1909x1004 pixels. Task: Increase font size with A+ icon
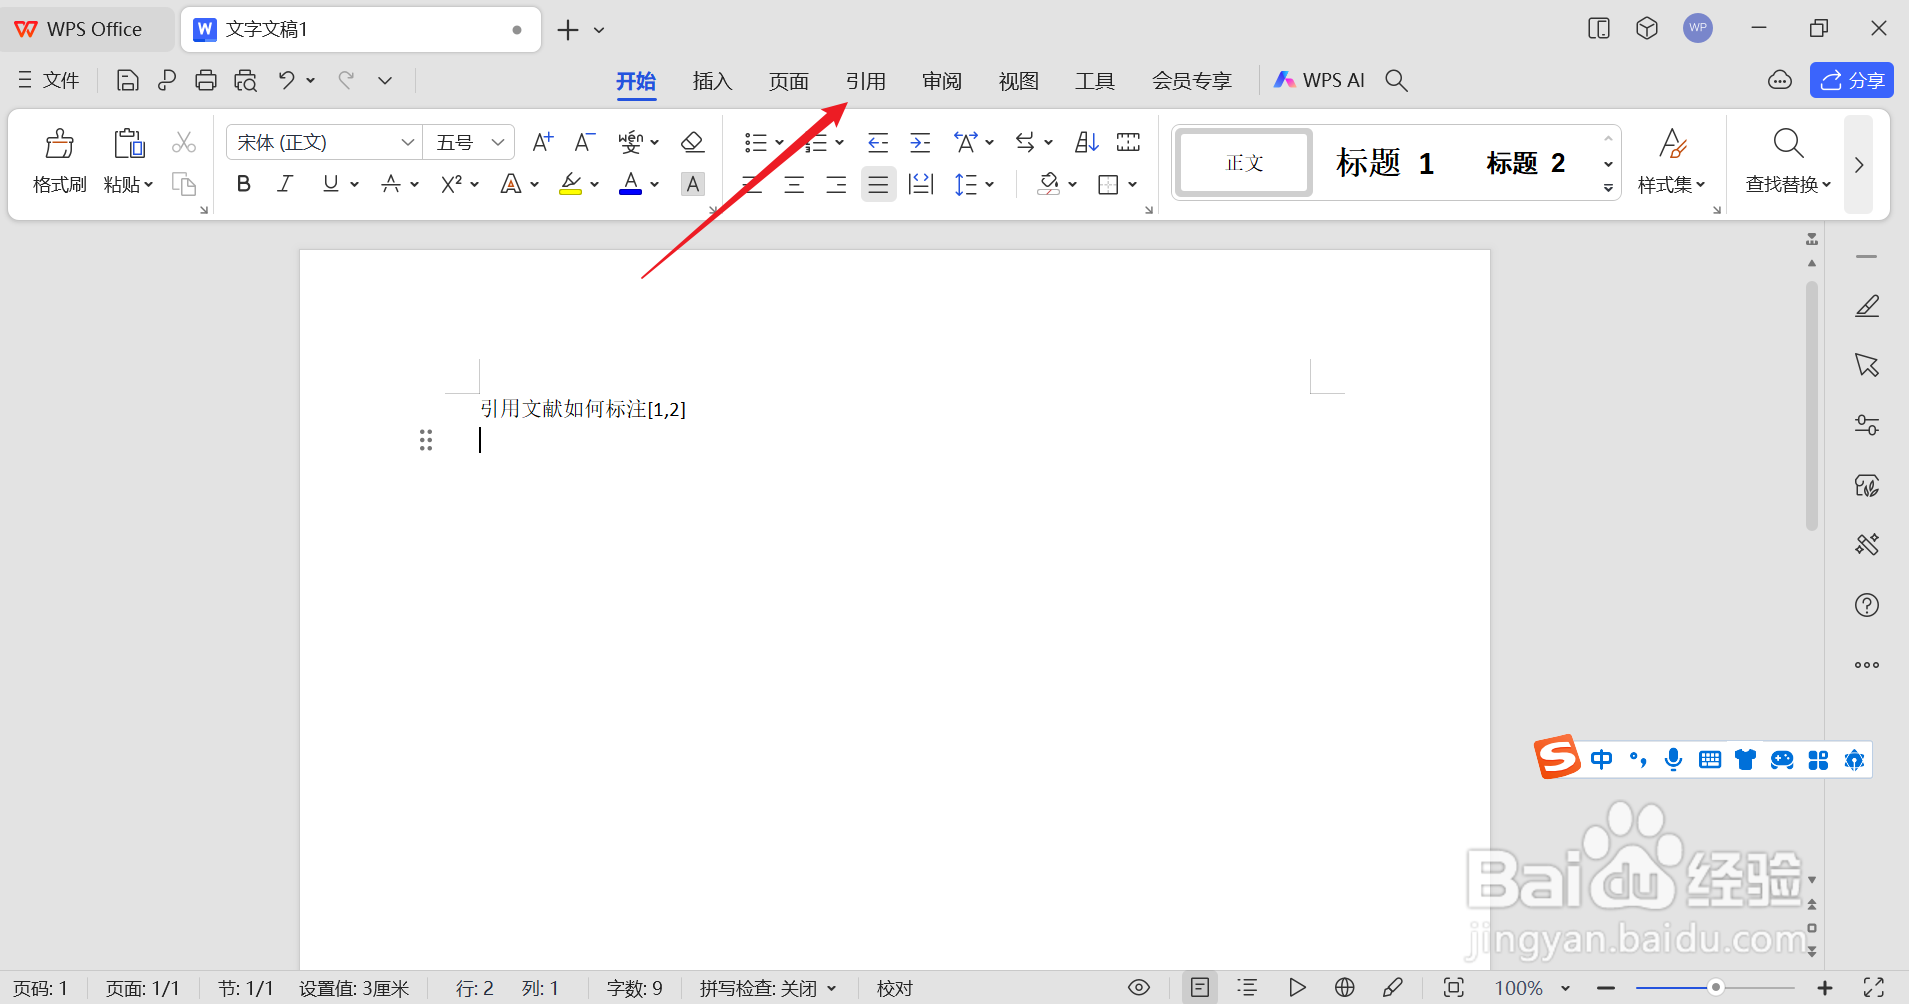(x=543, y=142)
